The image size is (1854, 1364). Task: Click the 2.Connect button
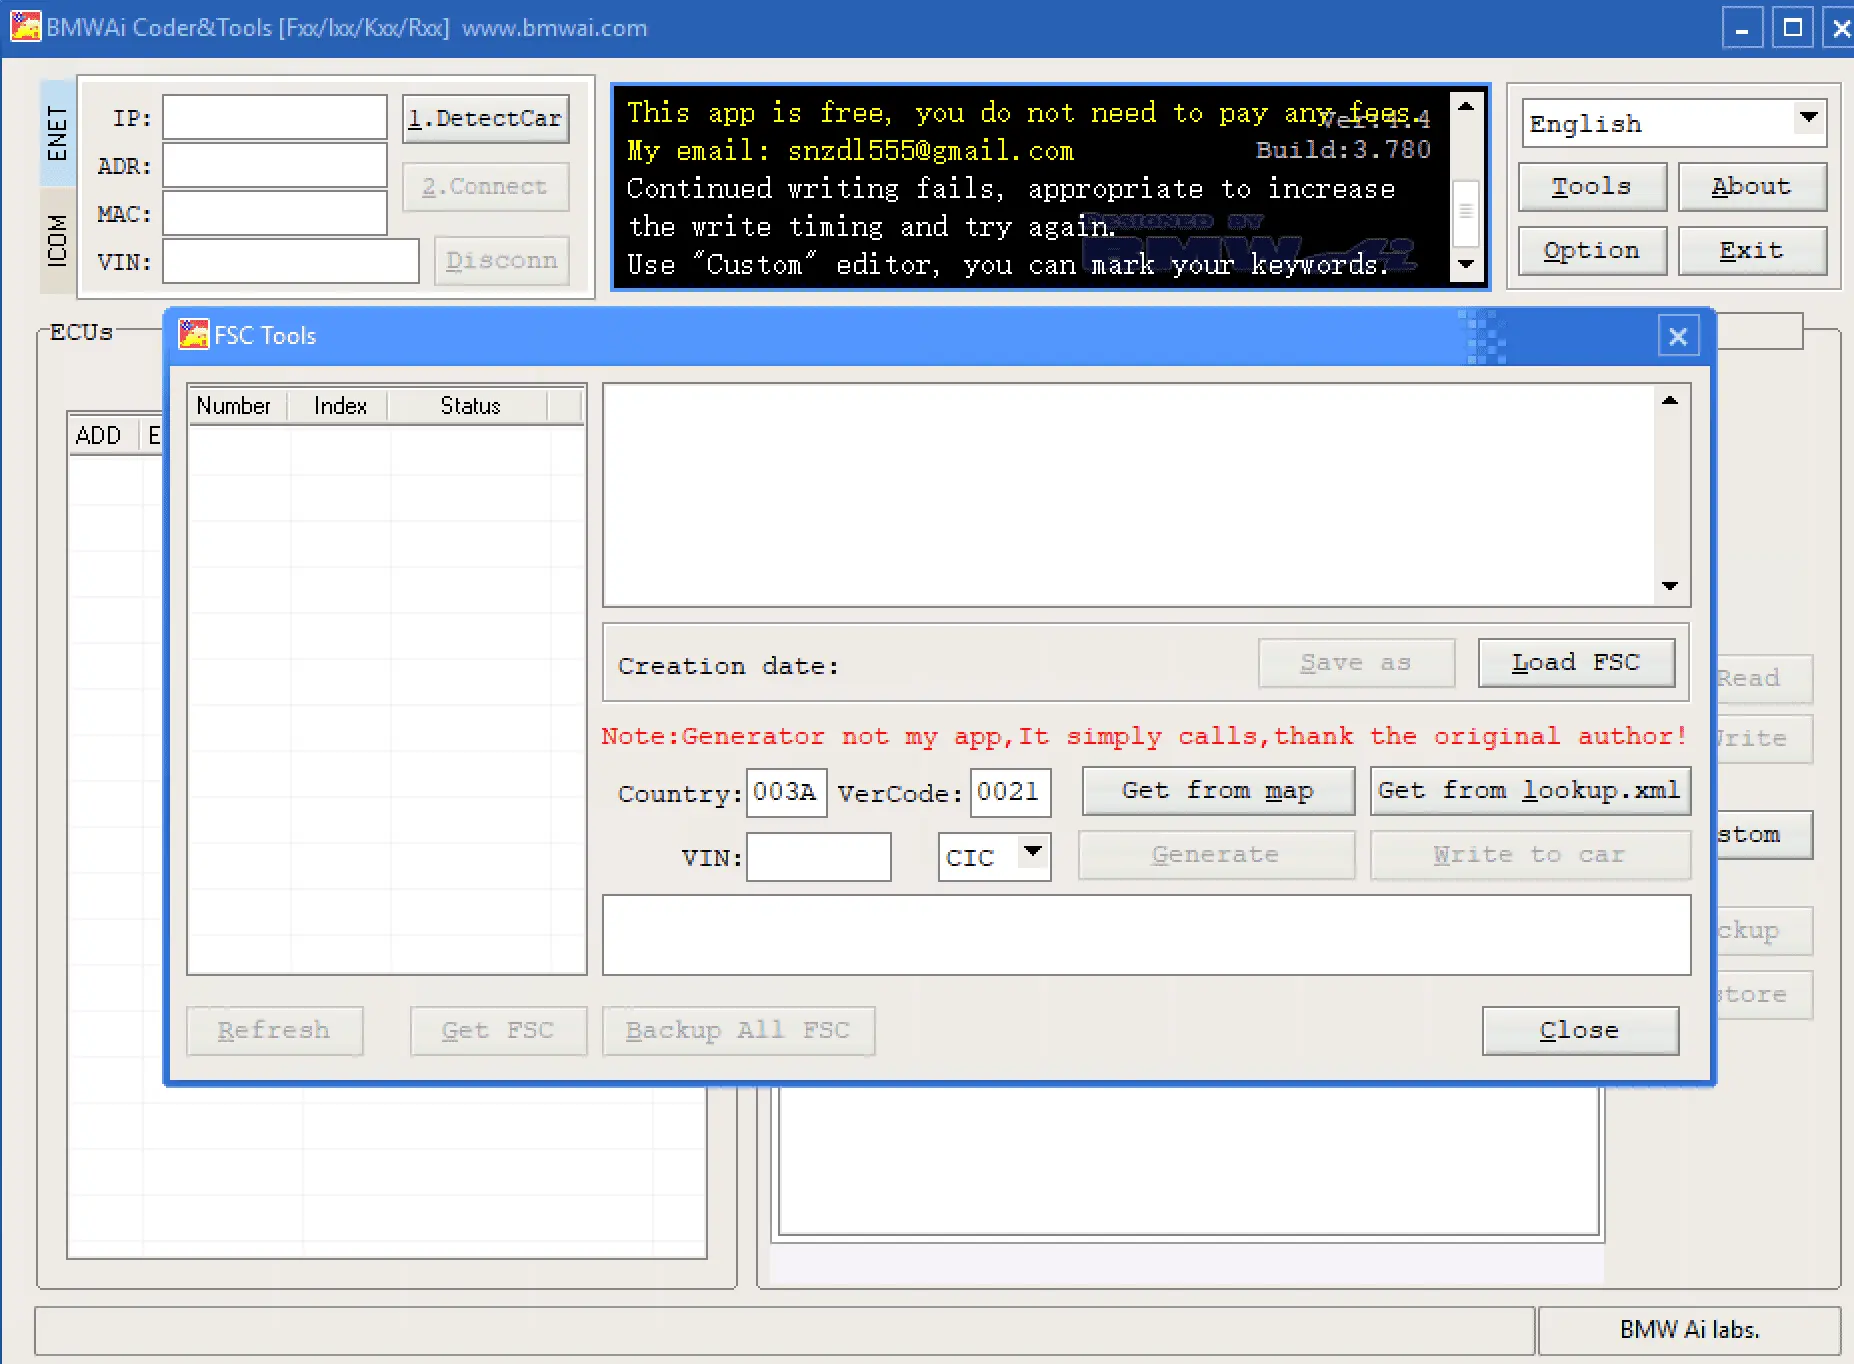coord(486,187)
